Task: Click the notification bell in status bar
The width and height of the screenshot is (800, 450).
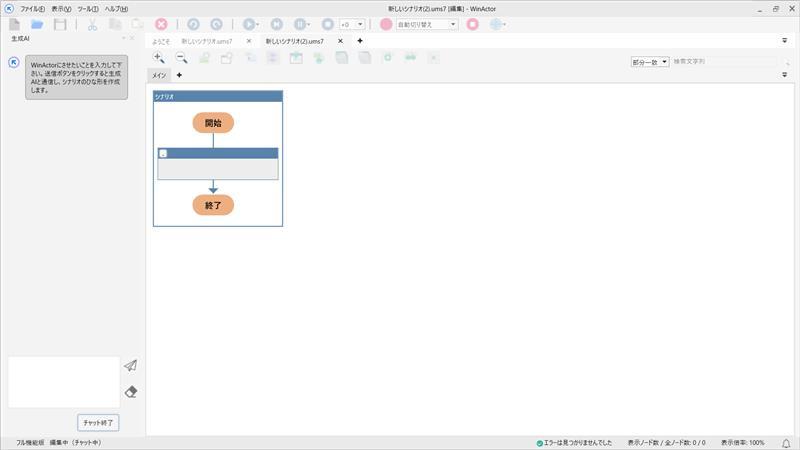Action: tap(786, 442)
